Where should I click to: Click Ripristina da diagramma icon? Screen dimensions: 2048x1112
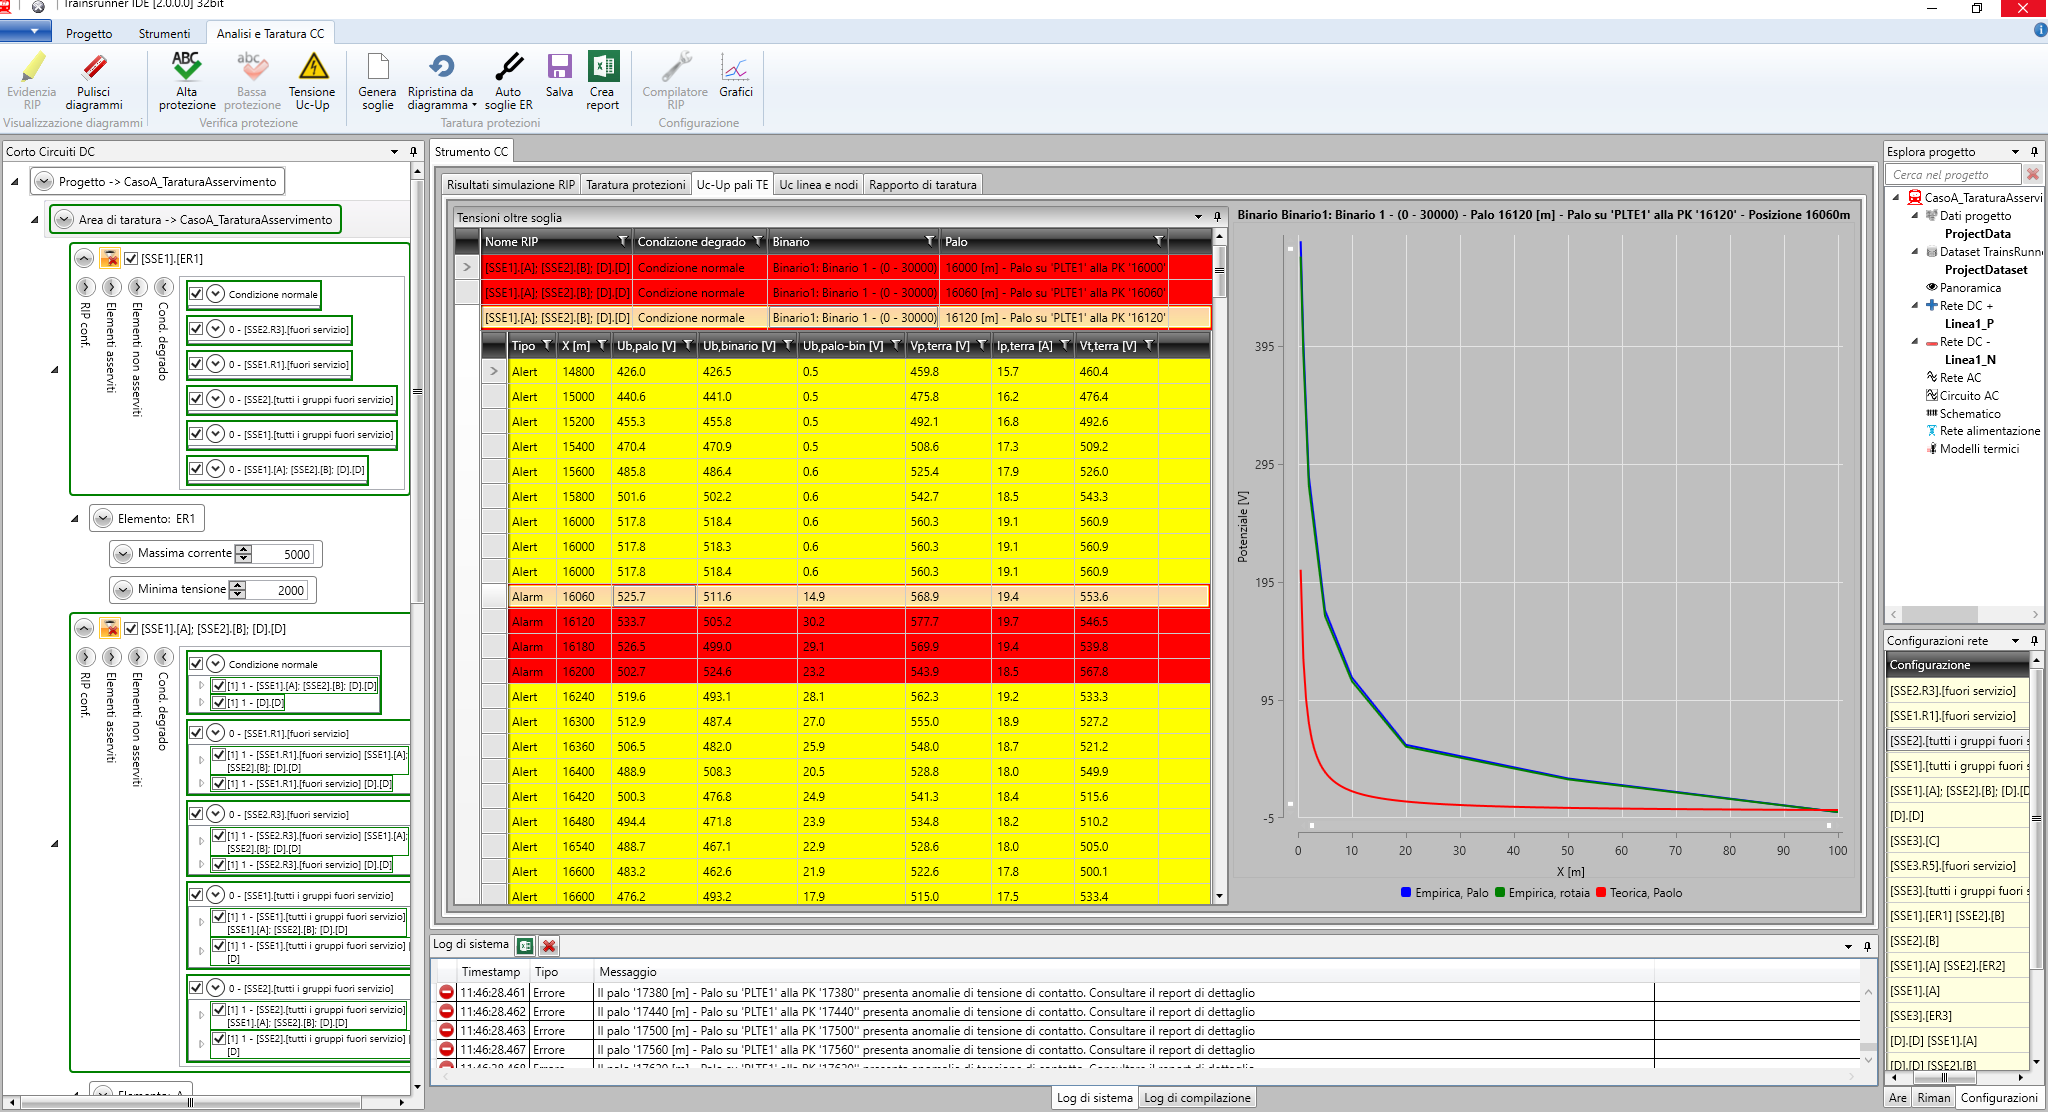pyautogui.click(x=441, y=67)
